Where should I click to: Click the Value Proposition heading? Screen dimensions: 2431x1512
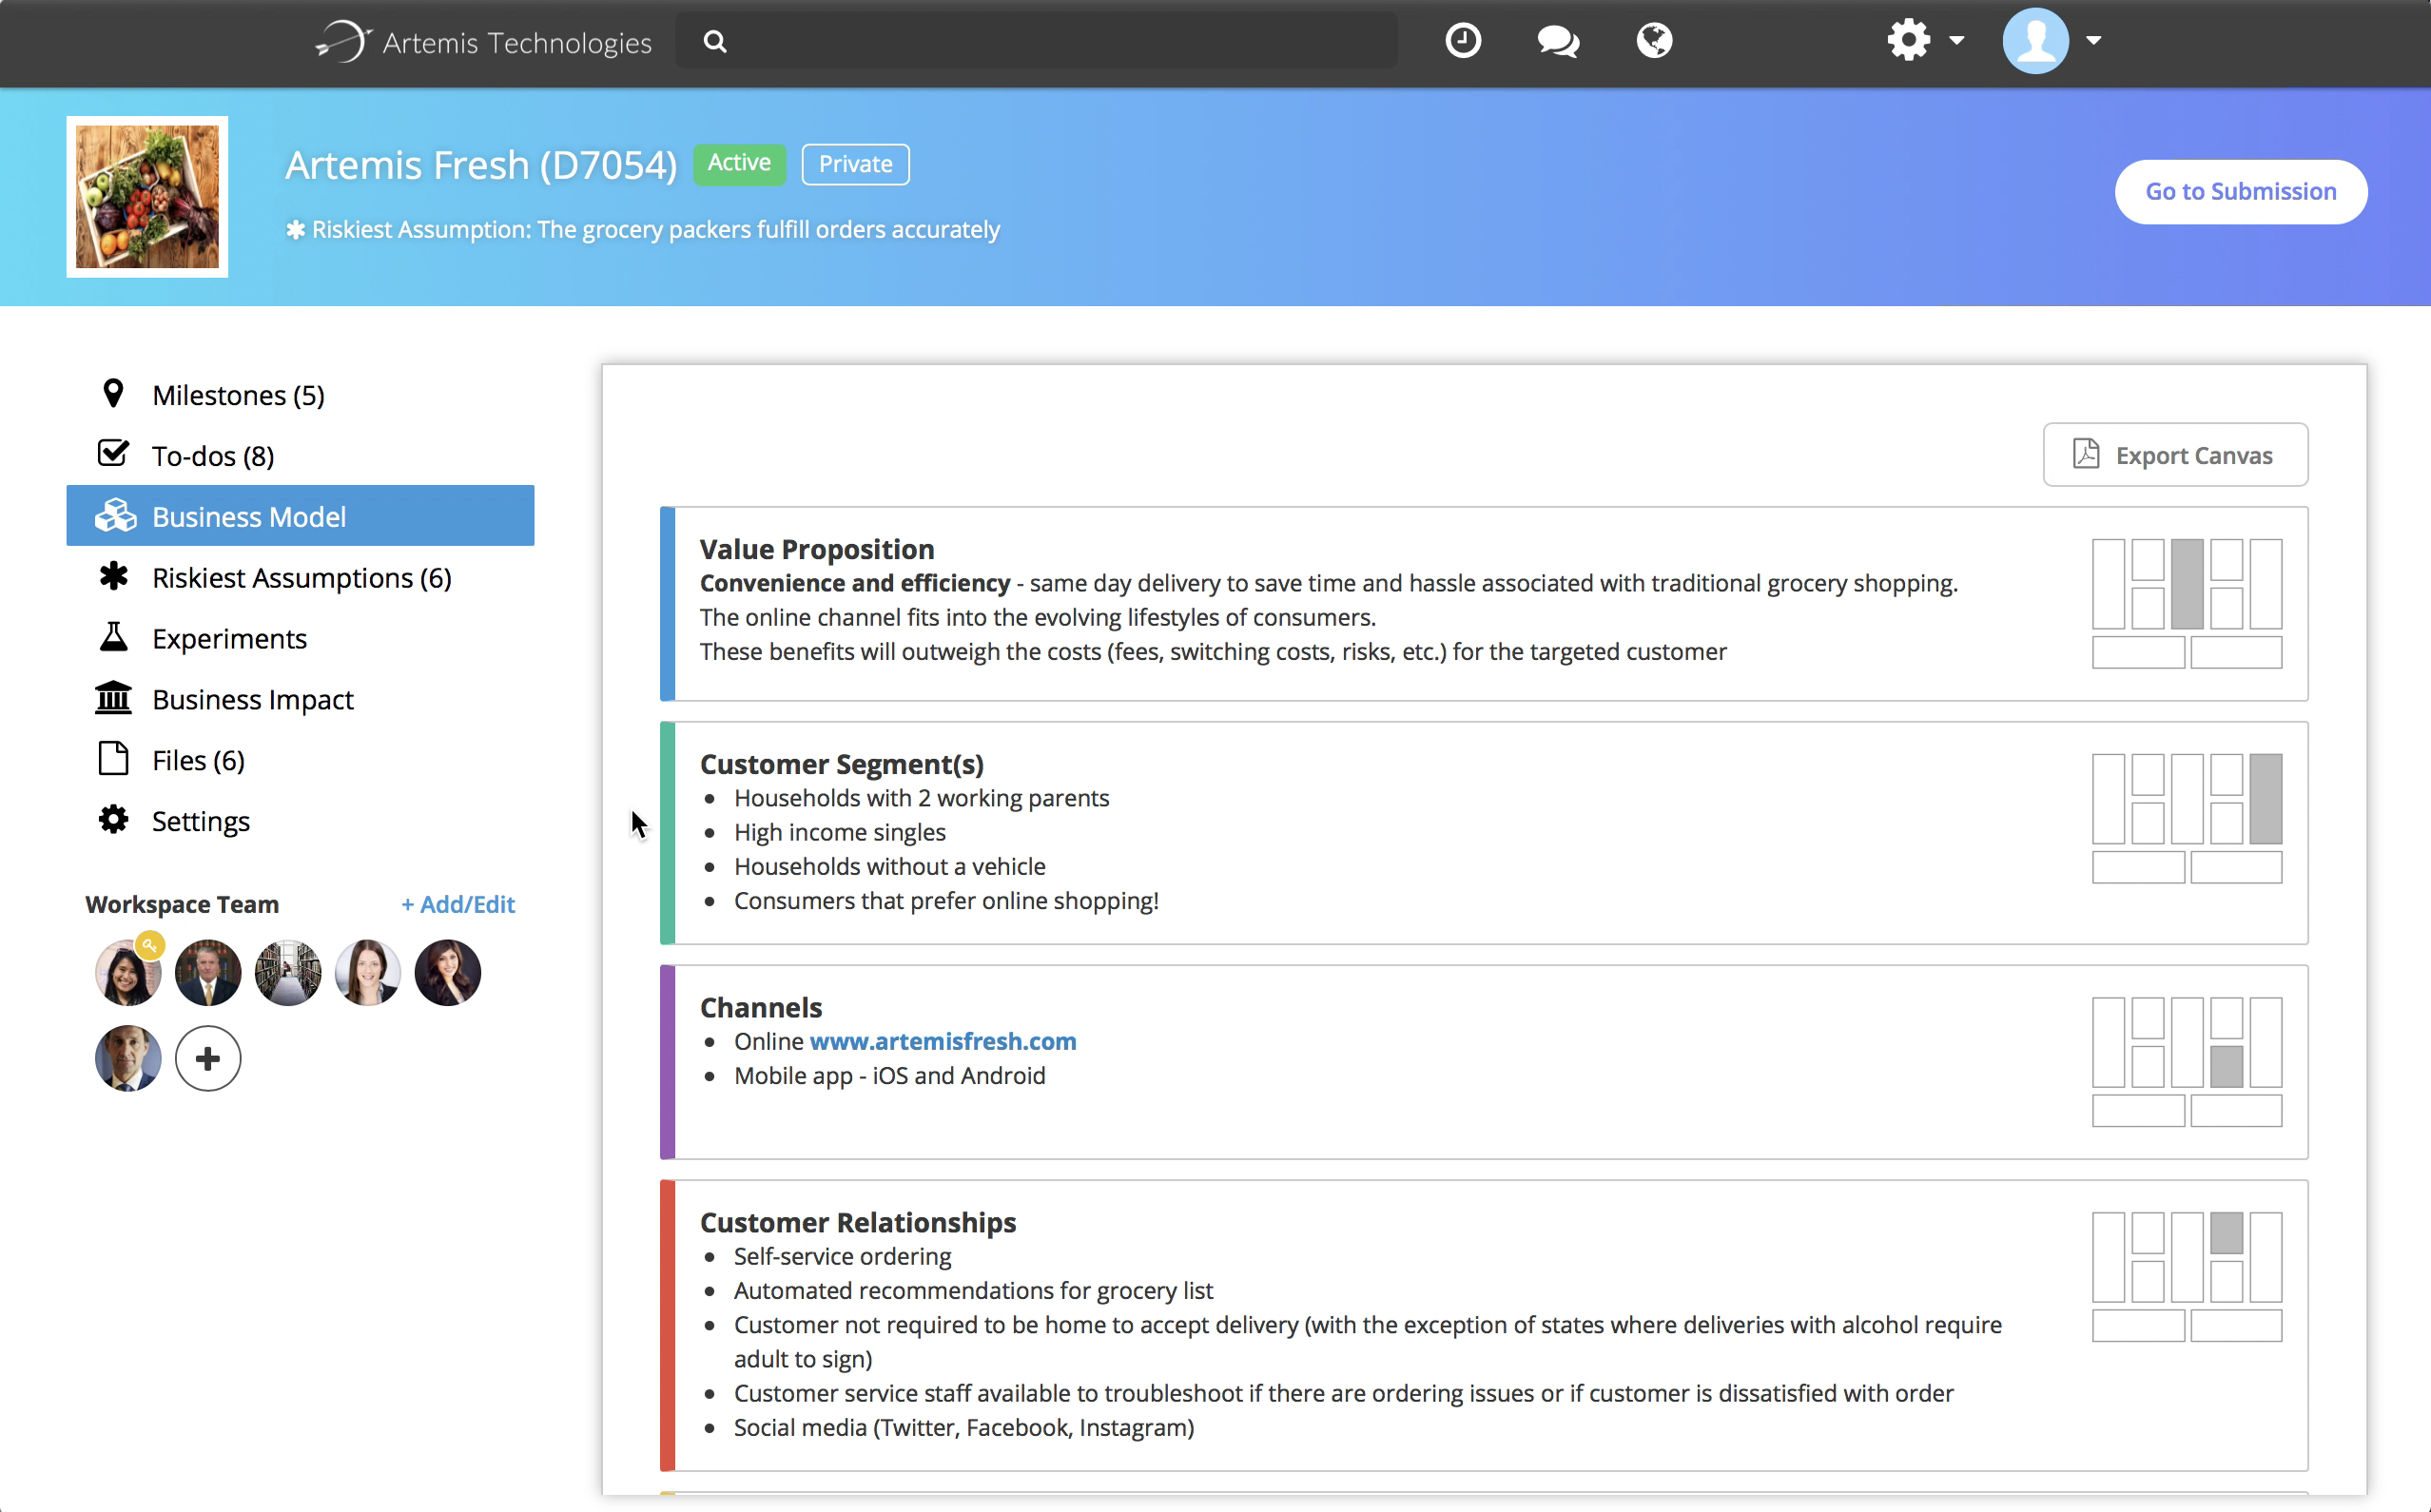point(817,549)
